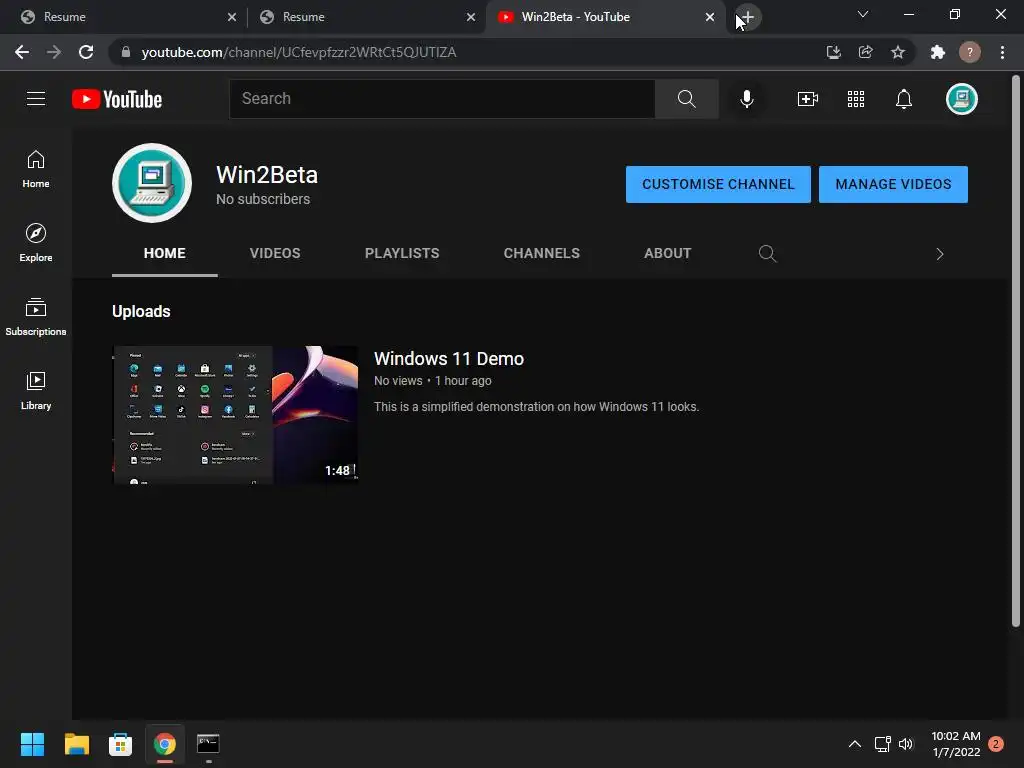This screenshot has width=1024, height=768.
Task: Switch to the CHANNELS tab
Action: 541,253
